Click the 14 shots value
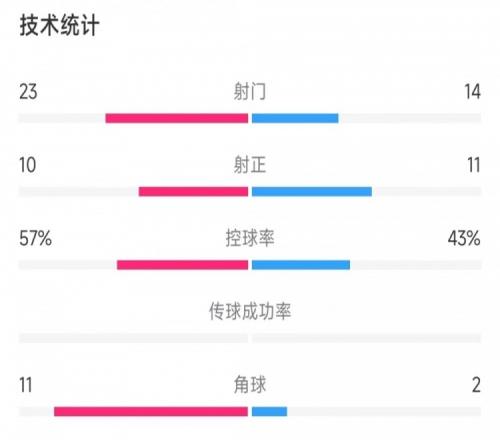This screenshot has width=500, height=440. click(473, 92)
